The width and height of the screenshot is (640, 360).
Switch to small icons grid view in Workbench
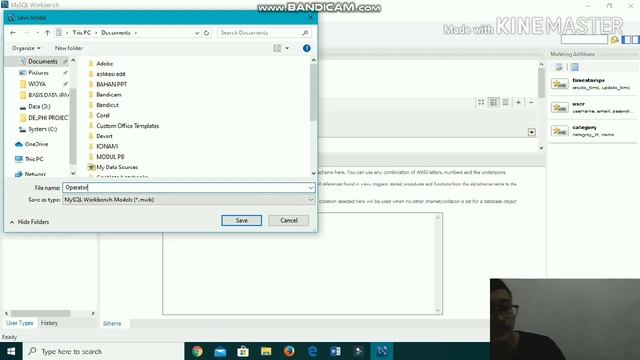tap(493, 102)
